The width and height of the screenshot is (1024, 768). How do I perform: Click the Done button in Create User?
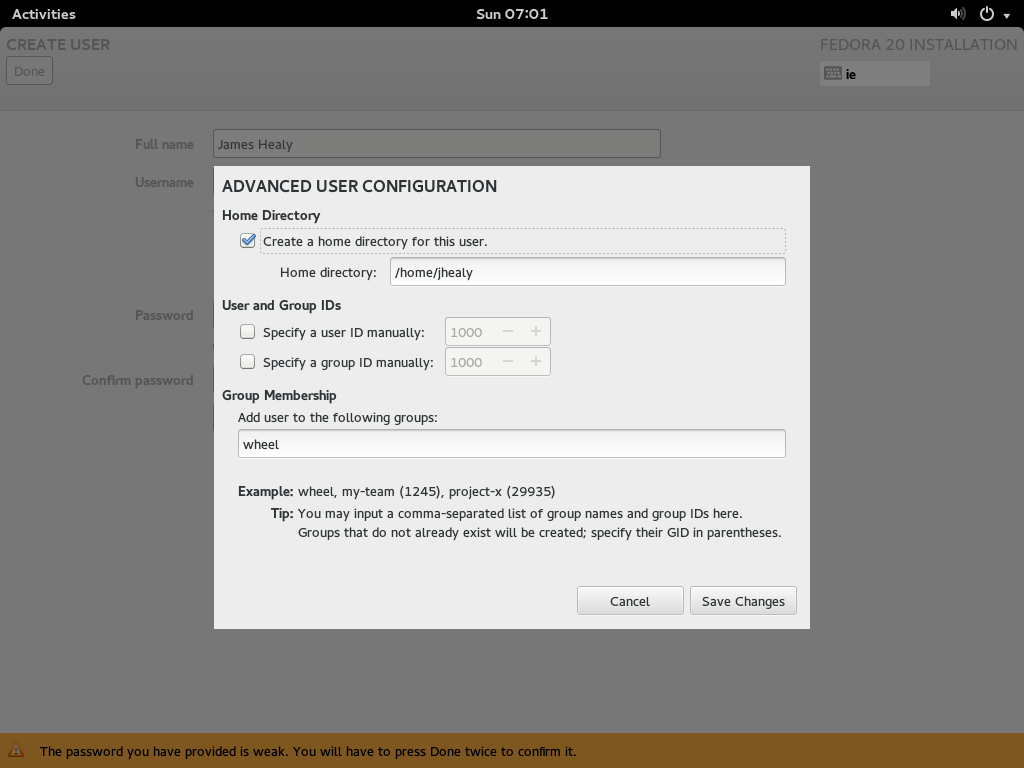[x=29, y=71]
